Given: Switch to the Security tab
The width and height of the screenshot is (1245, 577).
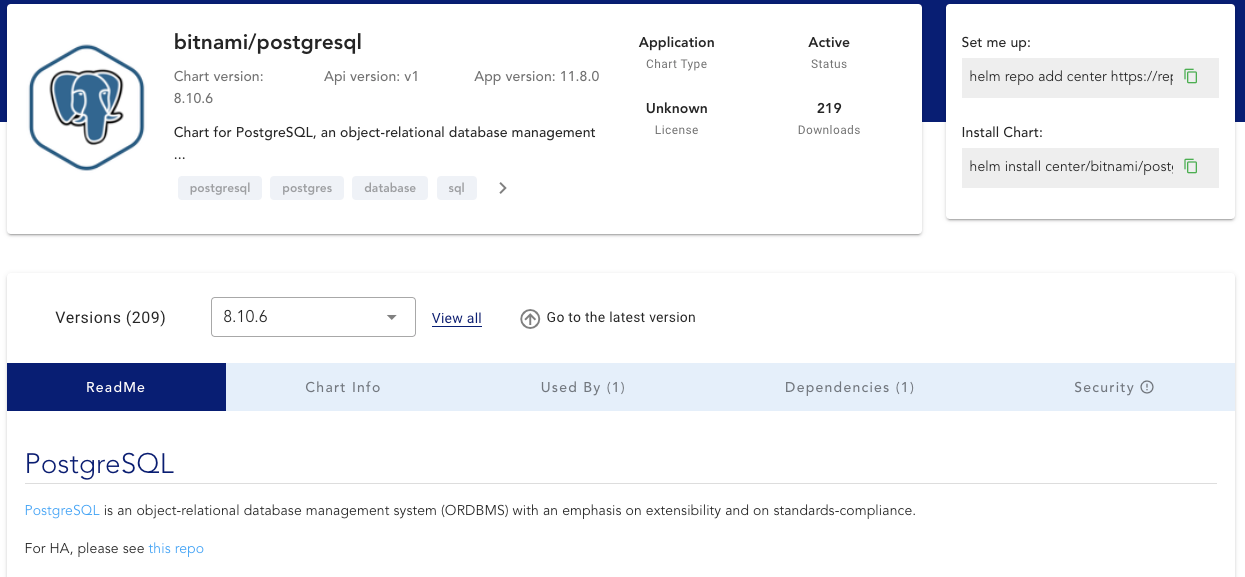Looking at the screenshot, I should point(1104,387).
